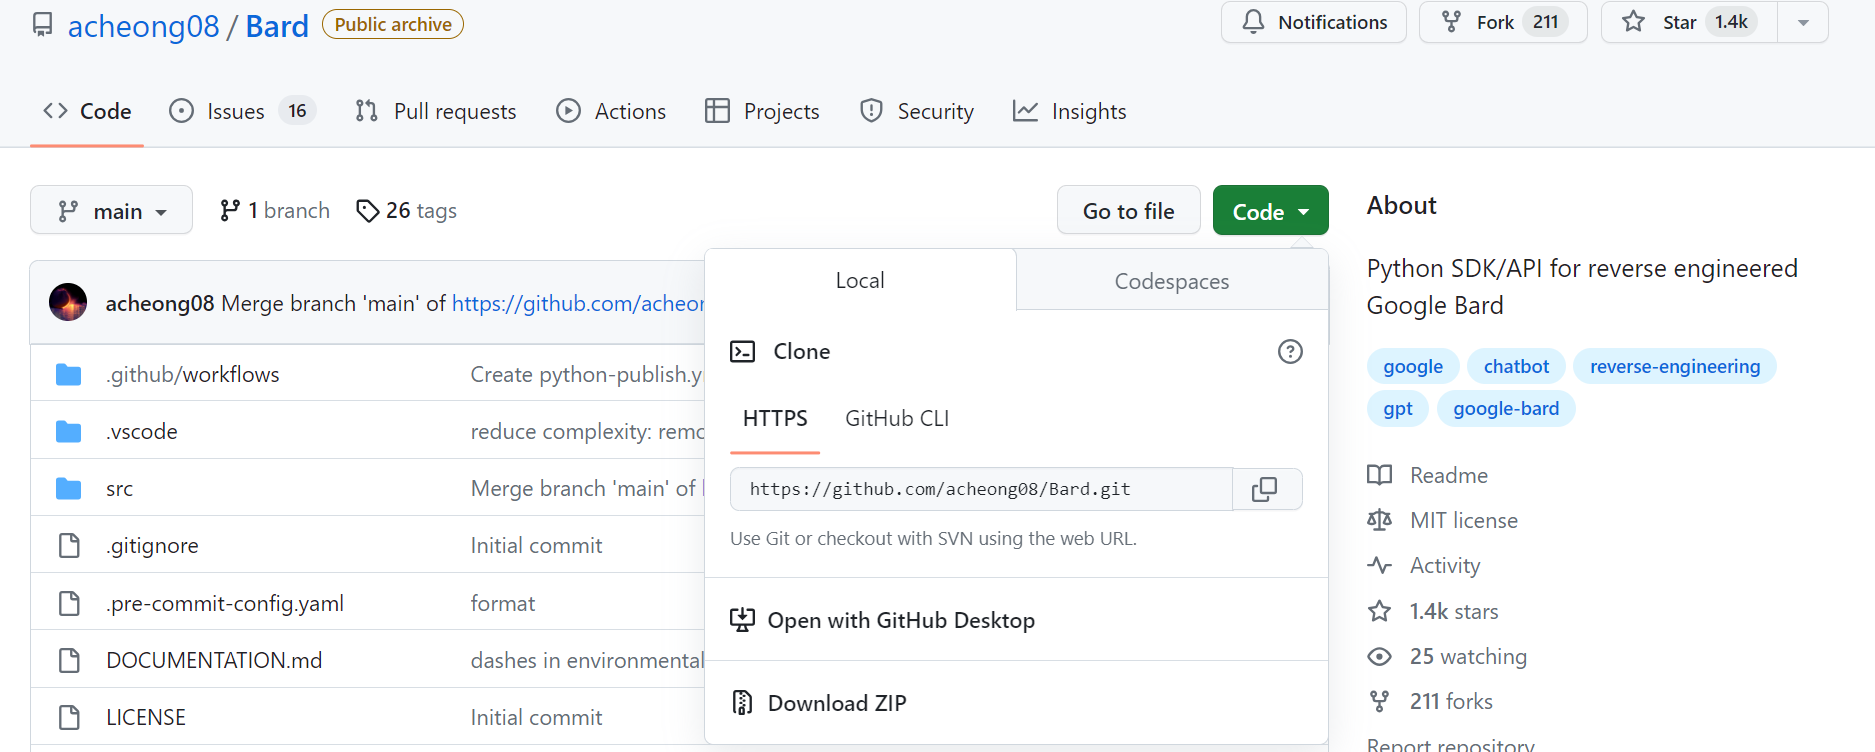Open the .vscode folder

tap(142, 431)
